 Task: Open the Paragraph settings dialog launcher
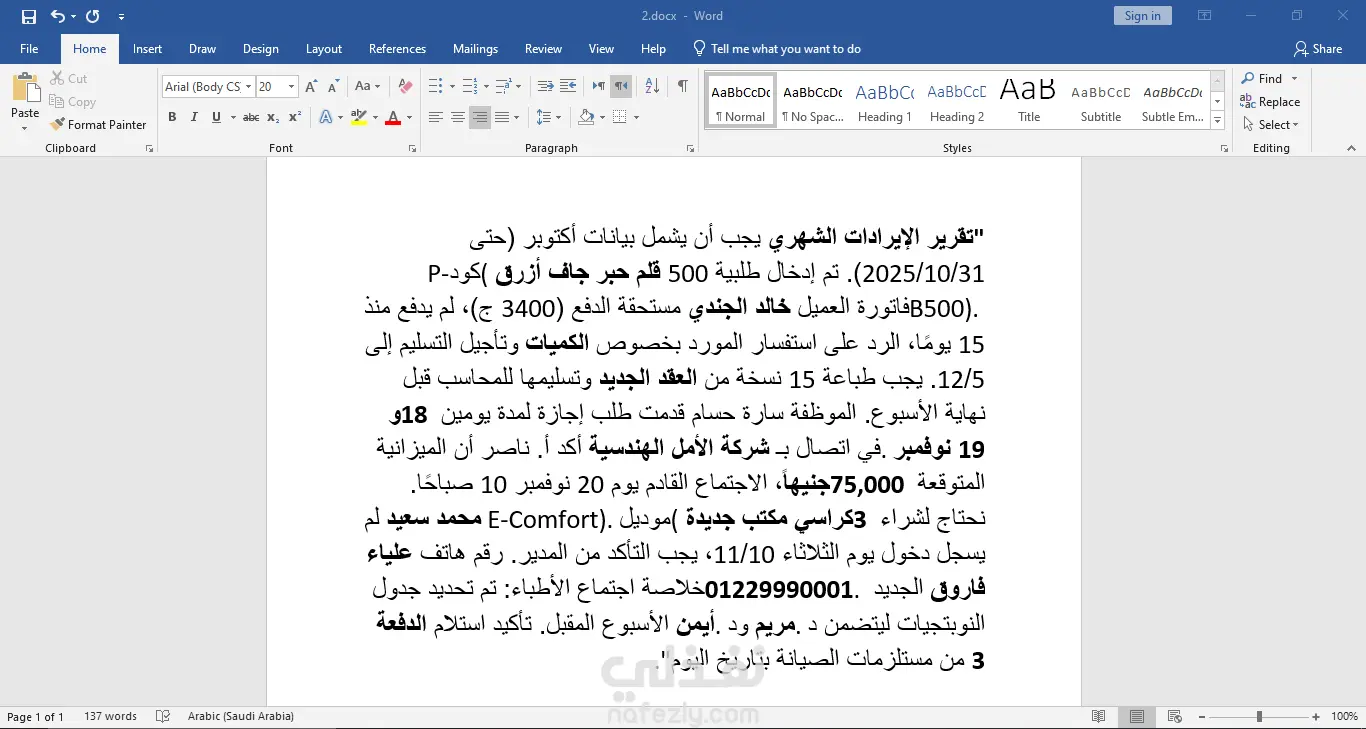tap(690, 148)
